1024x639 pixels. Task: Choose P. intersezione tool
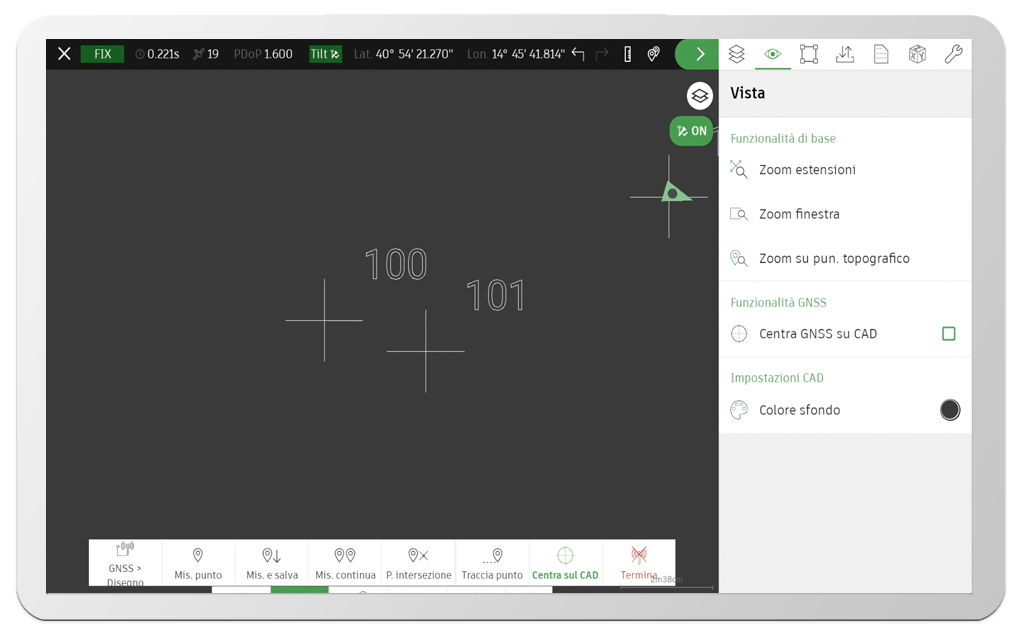tap(418, 563)
